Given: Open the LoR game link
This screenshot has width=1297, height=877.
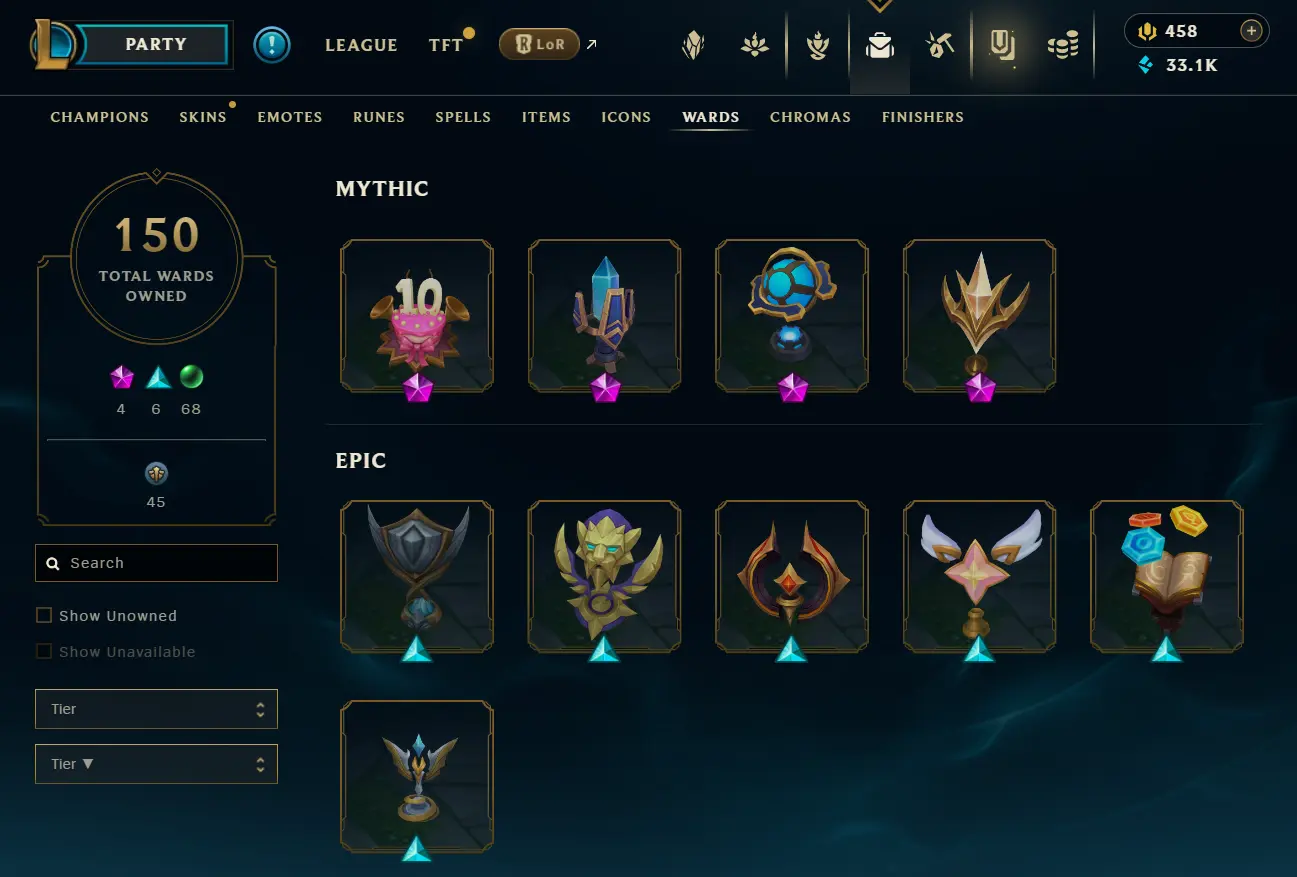Looking at the screenshot, I should pos(539,44).
